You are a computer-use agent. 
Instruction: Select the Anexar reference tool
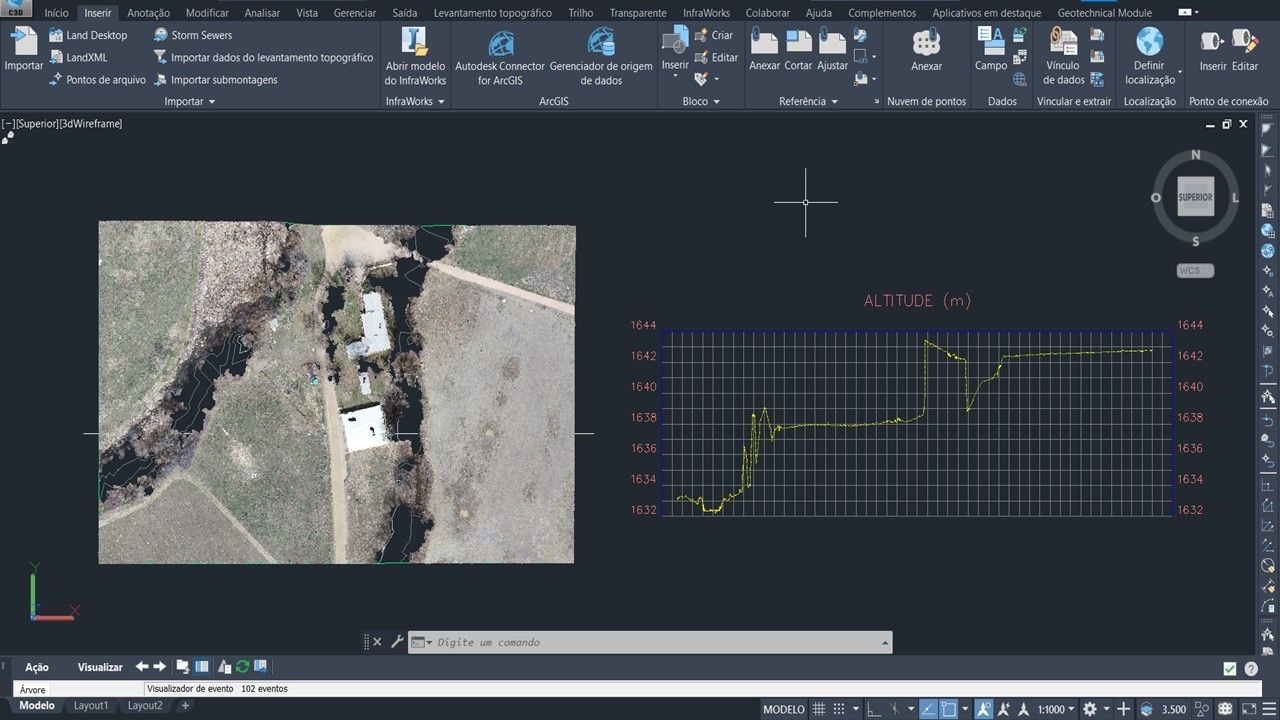(x=765, y=49)
